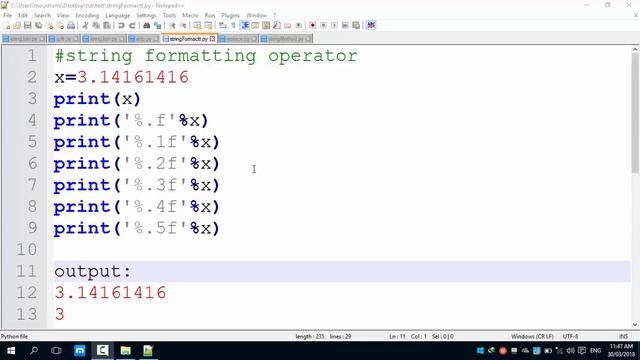Toggle synchronized horizontal scrolling
640x360 pixels.
coord(209,25)
